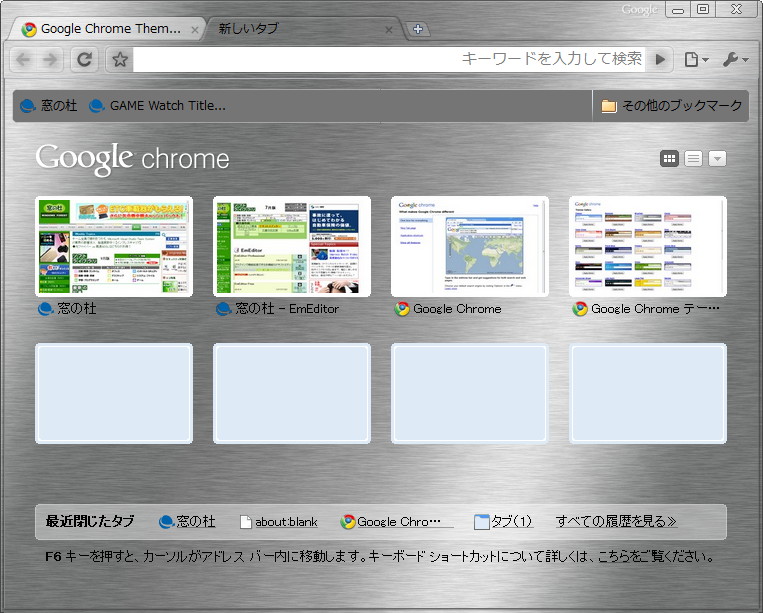763x613 pixels.
Task: Close the 新しいタブ tab
Action: [x=389, y=30]
